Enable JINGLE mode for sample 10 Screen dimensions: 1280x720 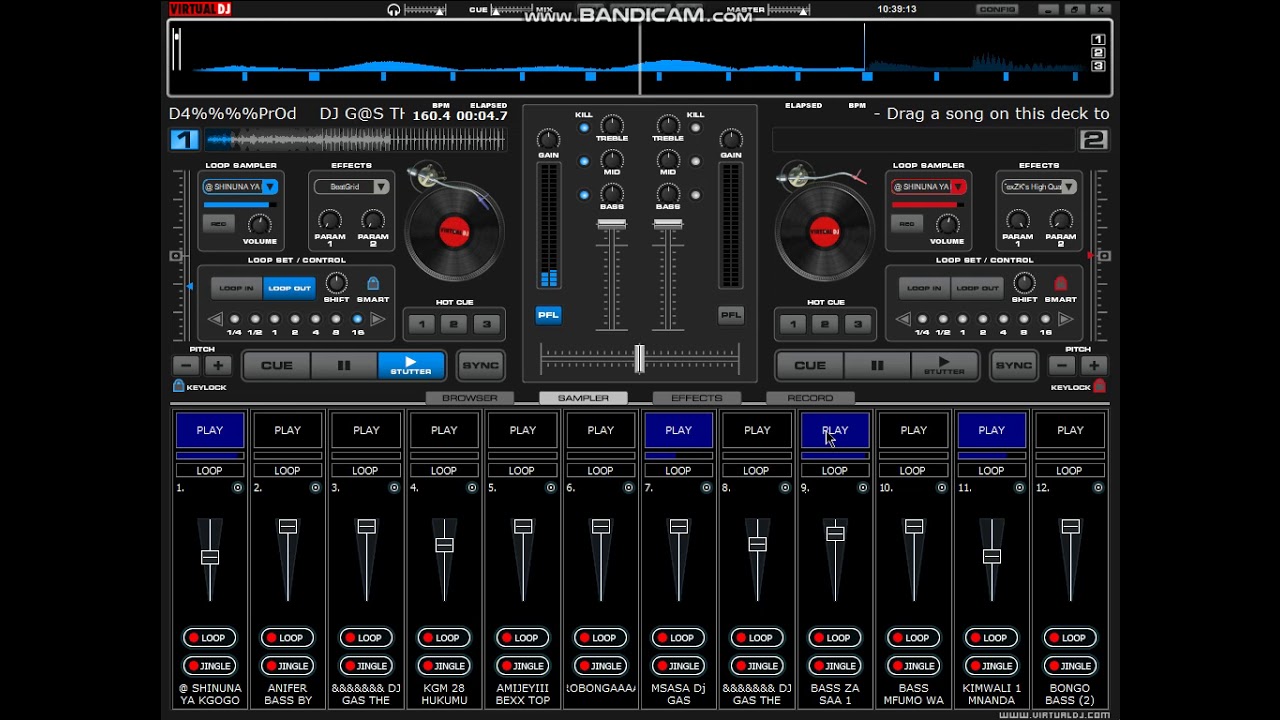pyautogui.click(x=914, y=666)
